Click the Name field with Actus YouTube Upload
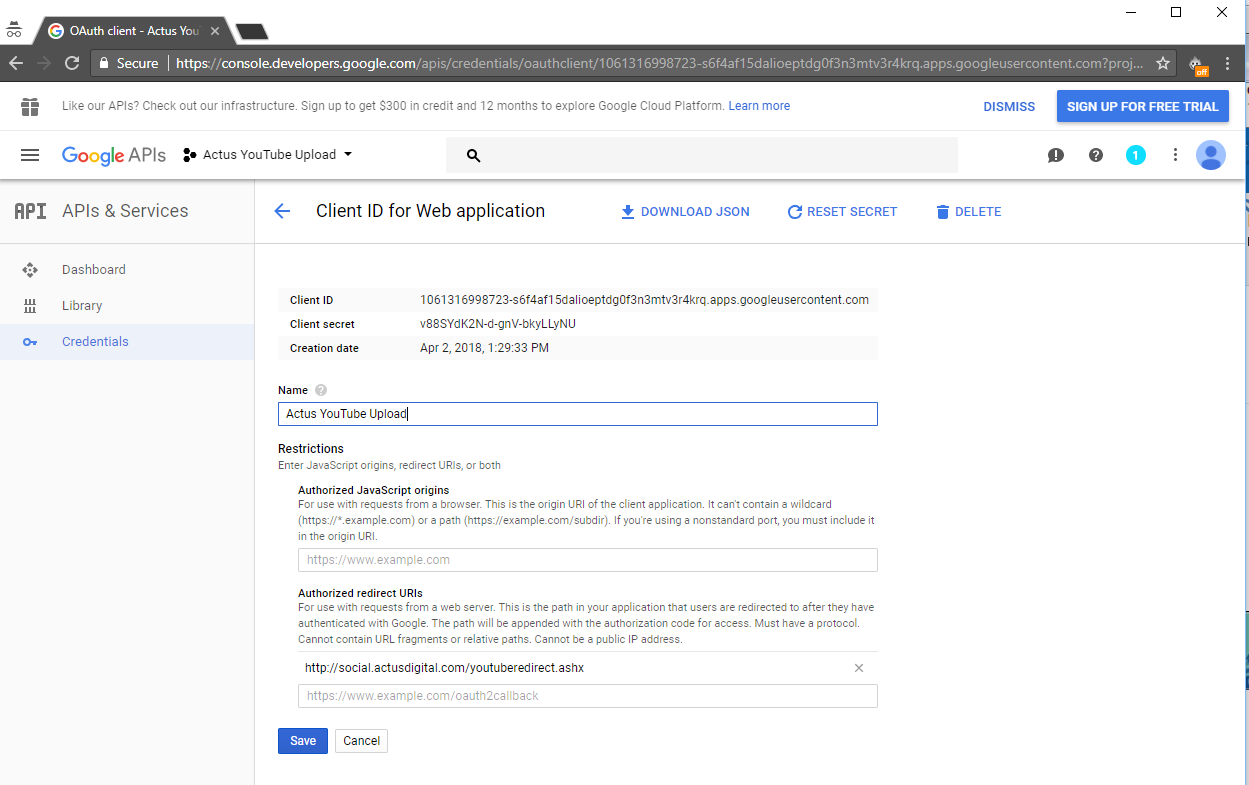 [578, 414]
